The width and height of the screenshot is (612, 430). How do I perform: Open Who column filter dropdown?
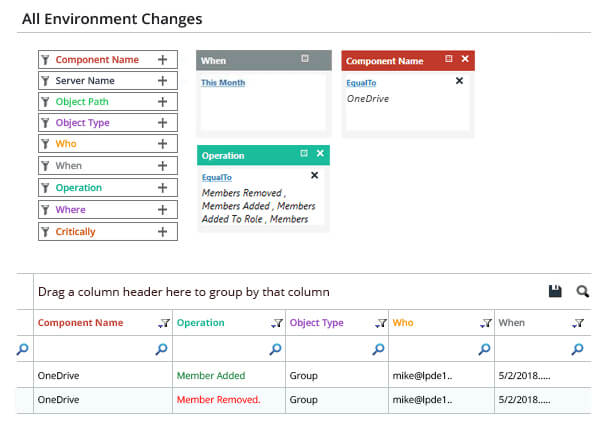coord(486,323)
